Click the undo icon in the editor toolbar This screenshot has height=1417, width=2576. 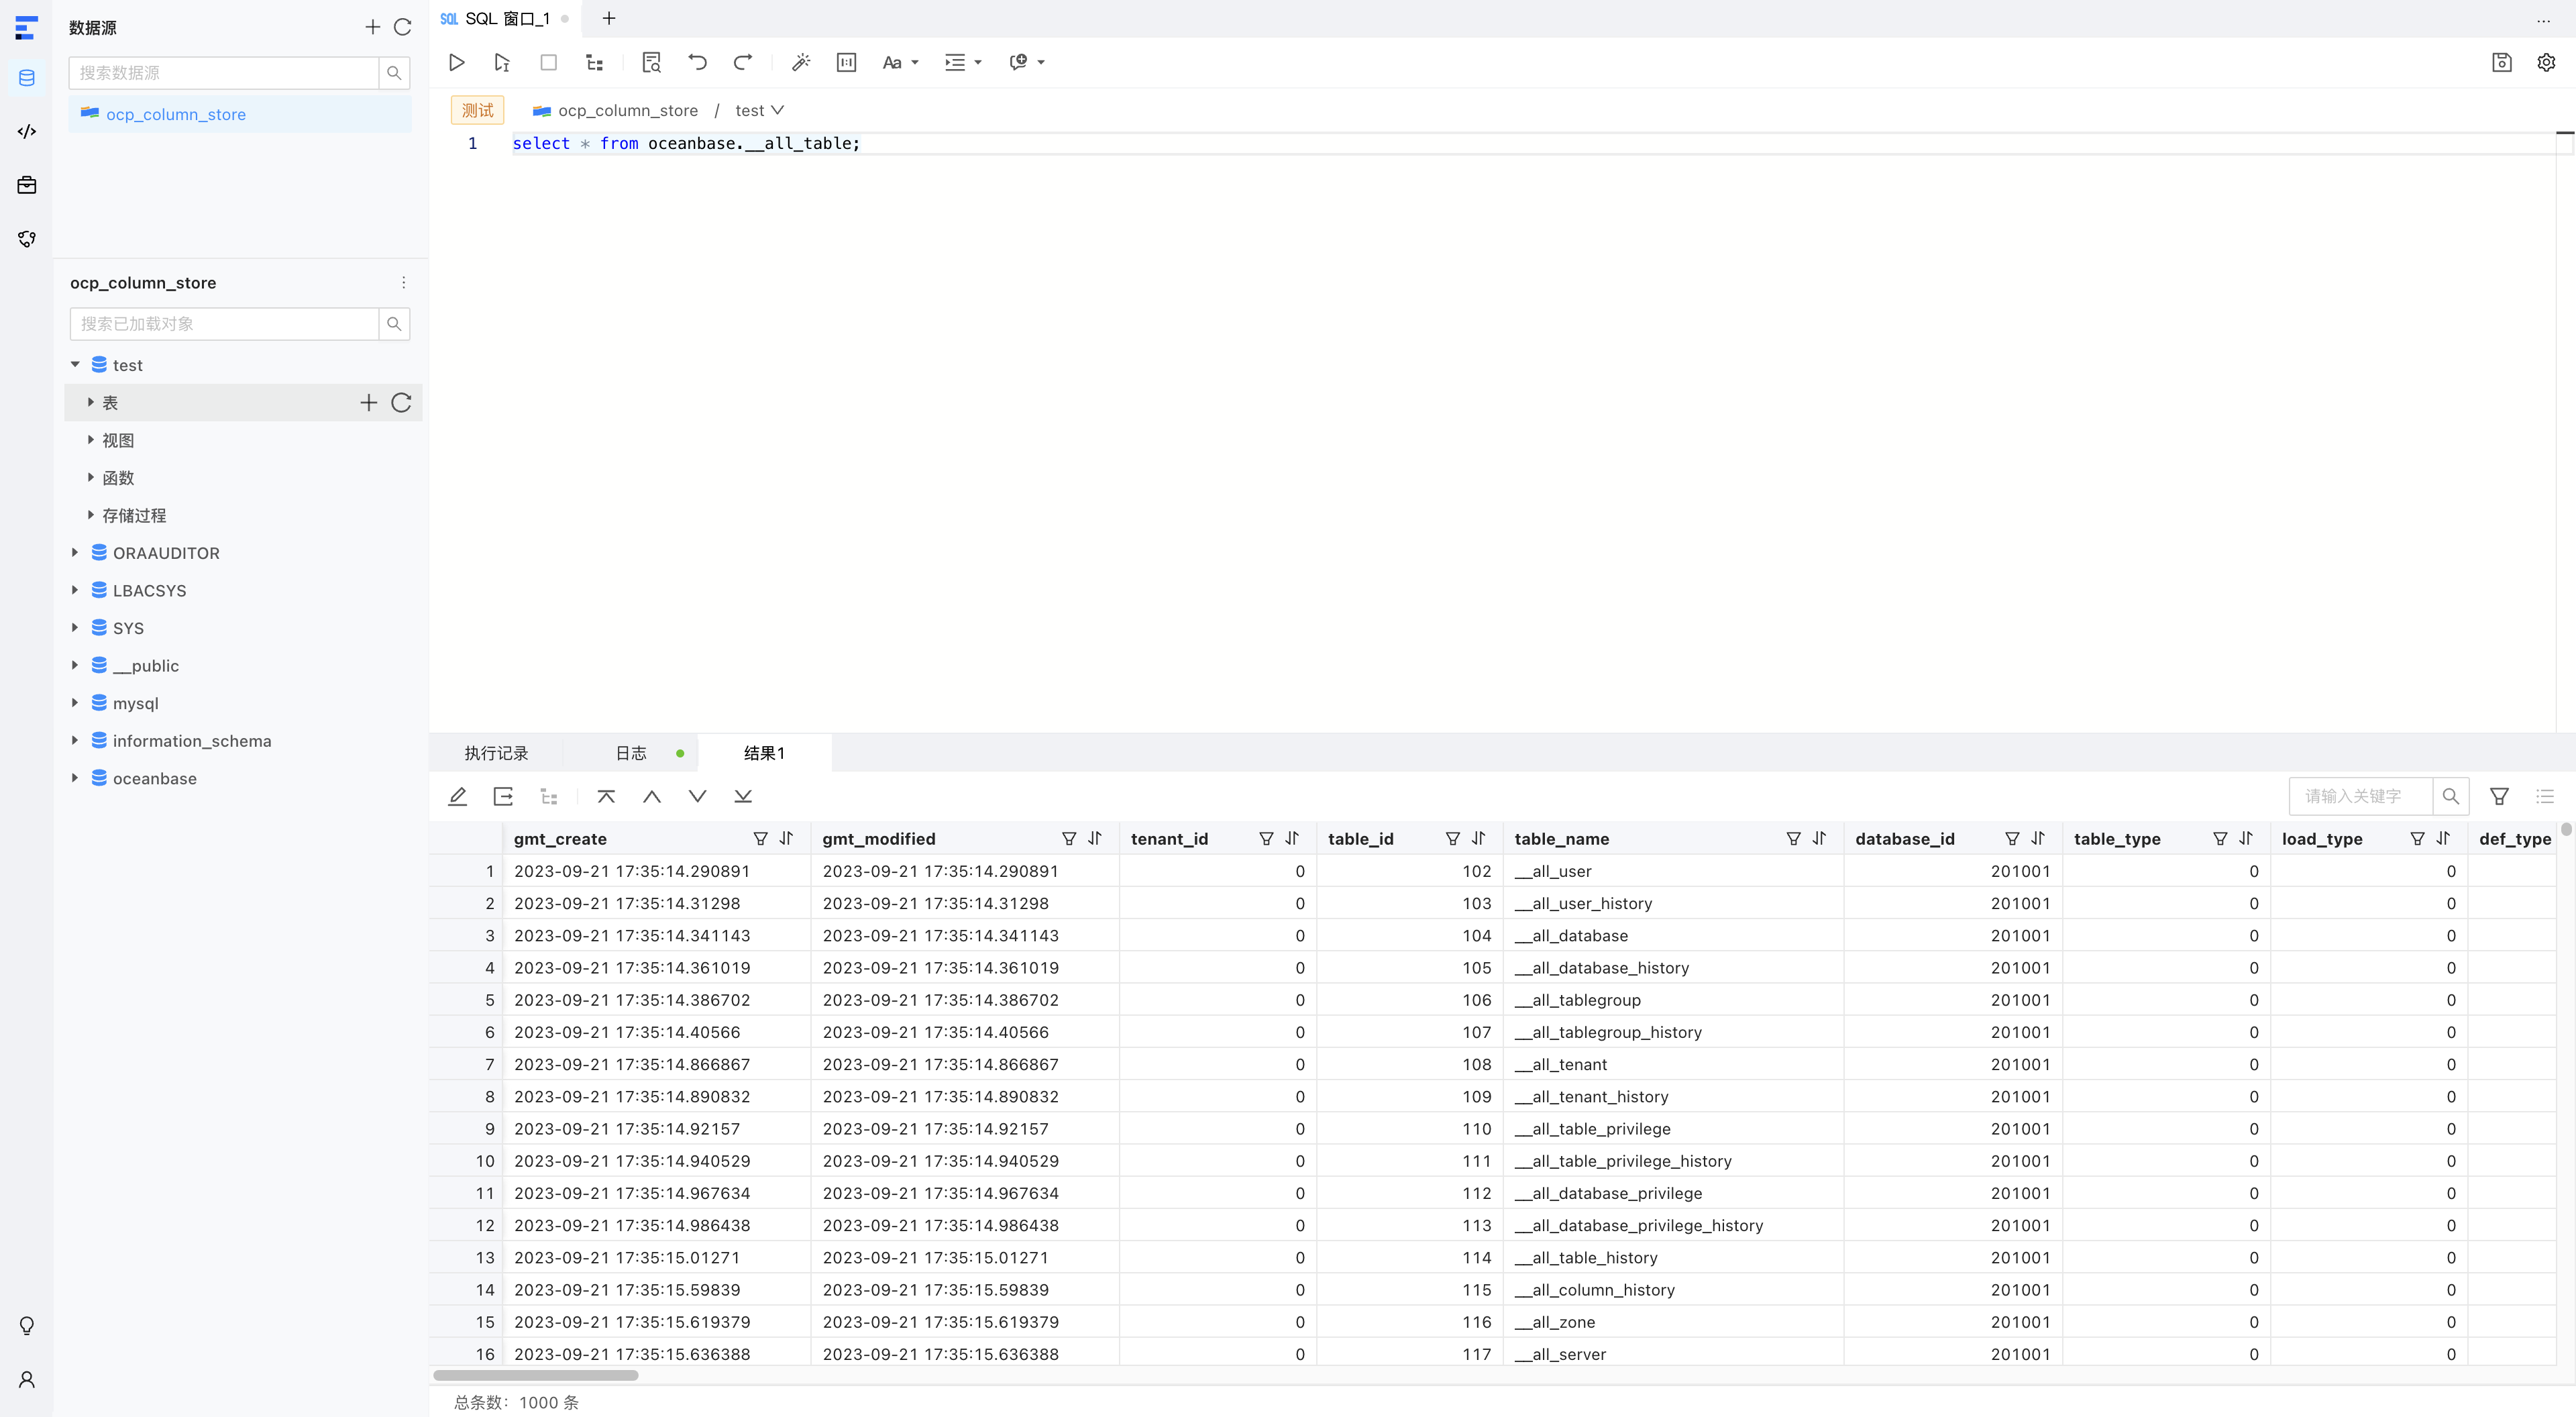[697, 62]
